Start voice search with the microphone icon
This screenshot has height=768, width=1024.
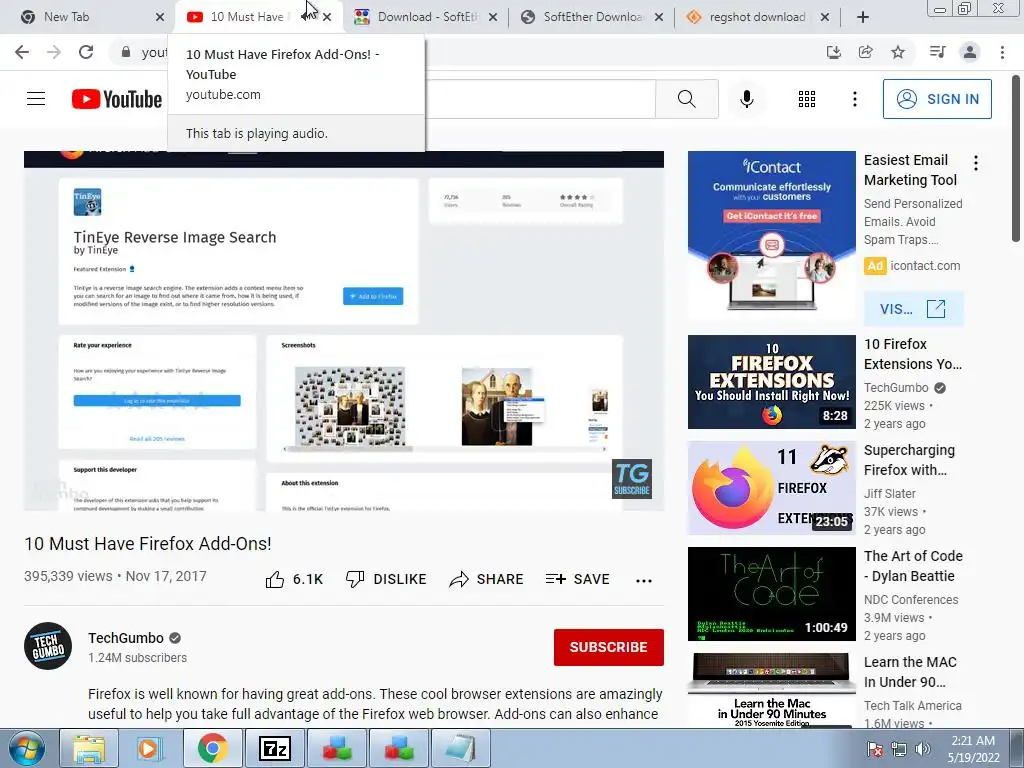(x=746, y=99)
